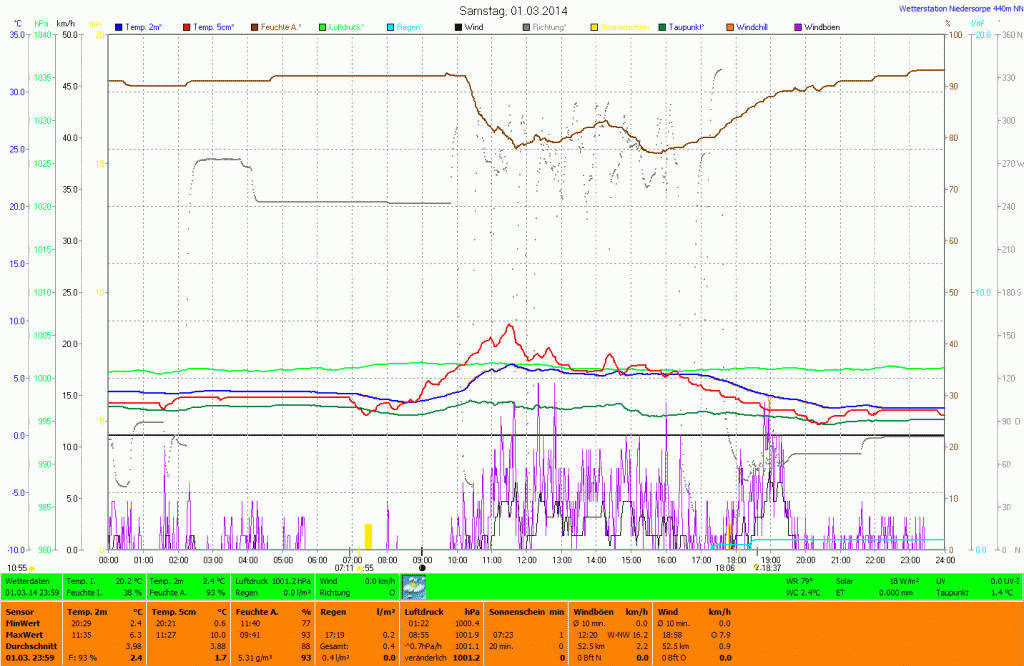Click the purple Windböen legend square
This screenshot has height=666, width=1024.
coord(798,25)
